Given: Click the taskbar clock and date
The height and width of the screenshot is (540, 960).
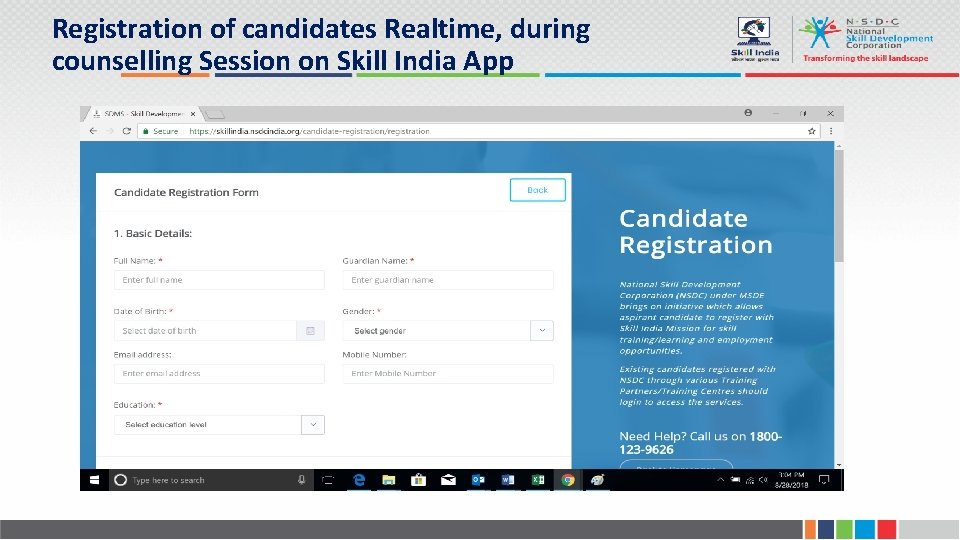Looking at the screenshot, I should tap(792, 480).
